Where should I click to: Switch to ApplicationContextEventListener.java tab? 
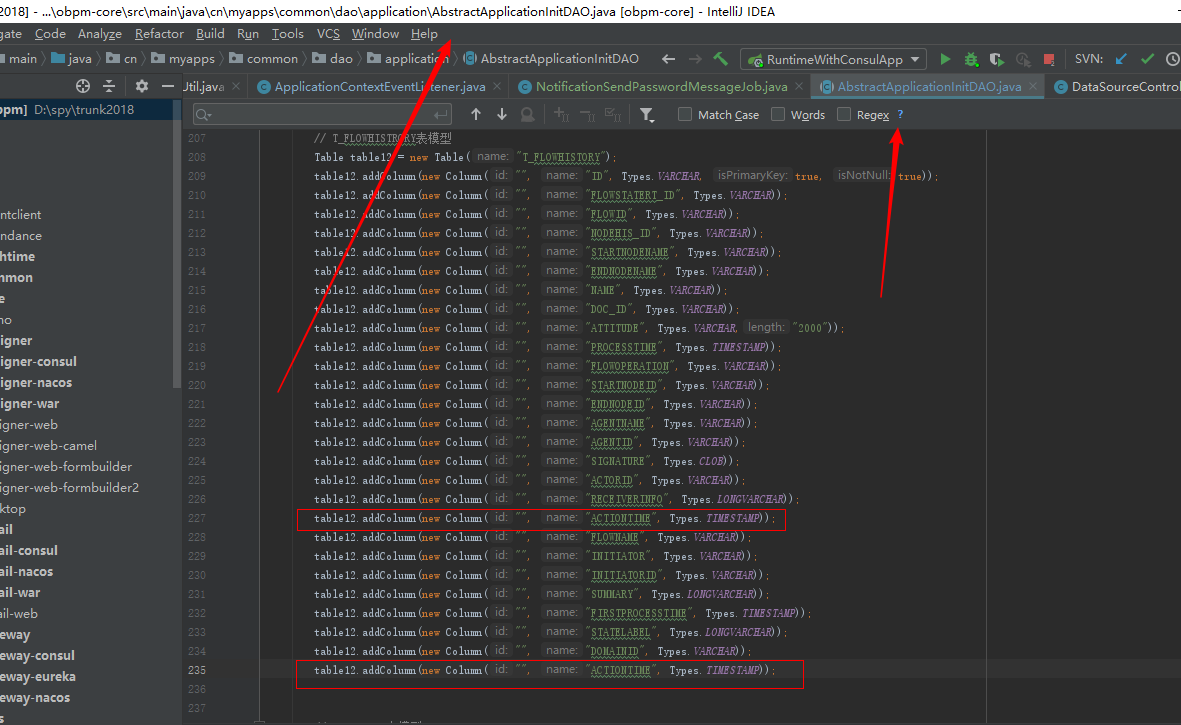tap(380, 87)
